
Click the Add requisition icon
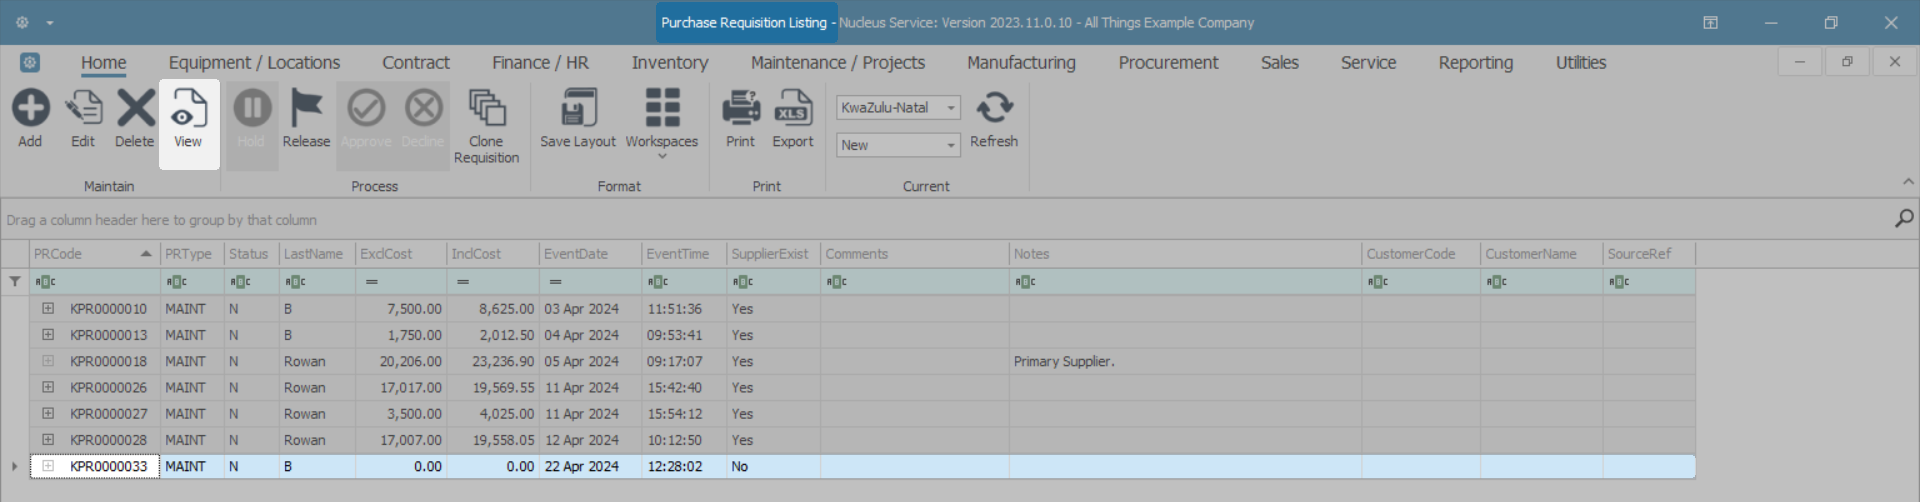click(x=30, y=109)
